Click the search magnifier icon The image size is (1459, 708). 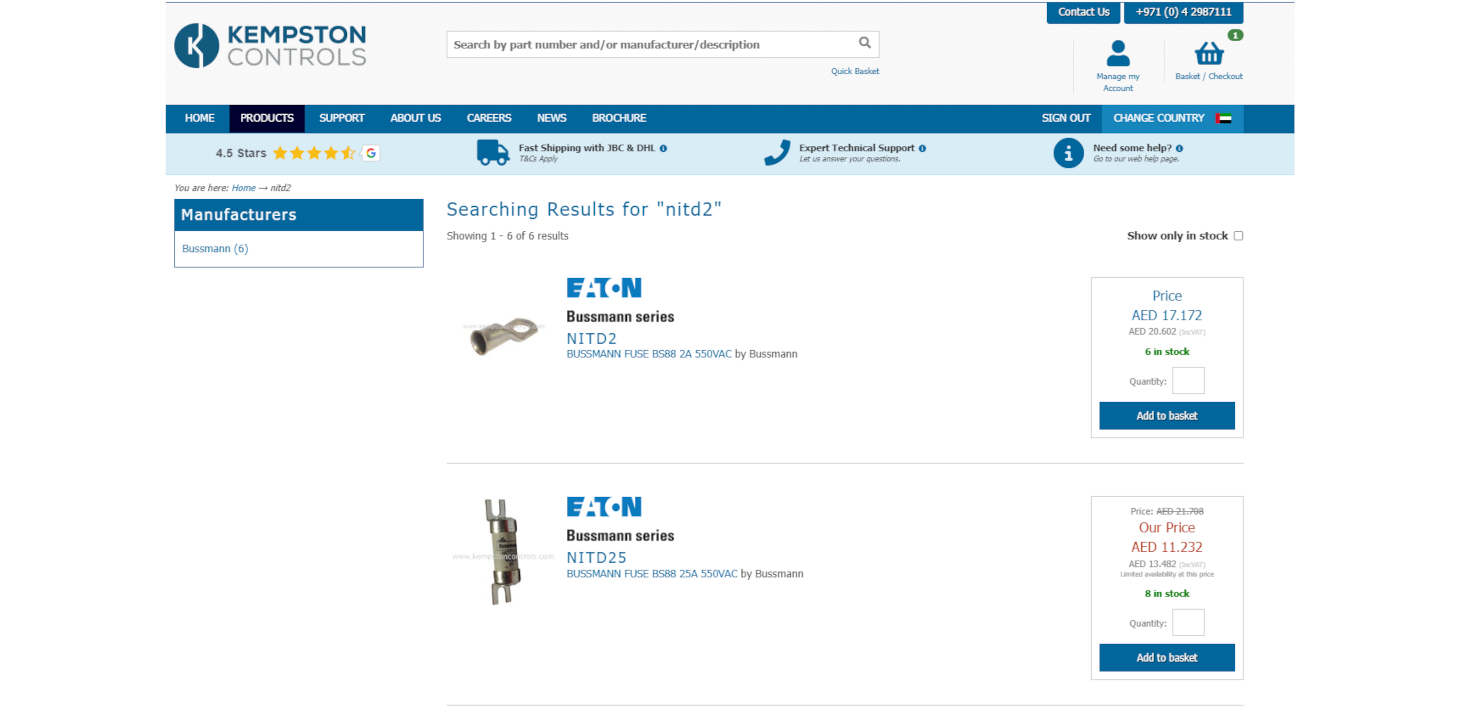click(x=864, y=43)
